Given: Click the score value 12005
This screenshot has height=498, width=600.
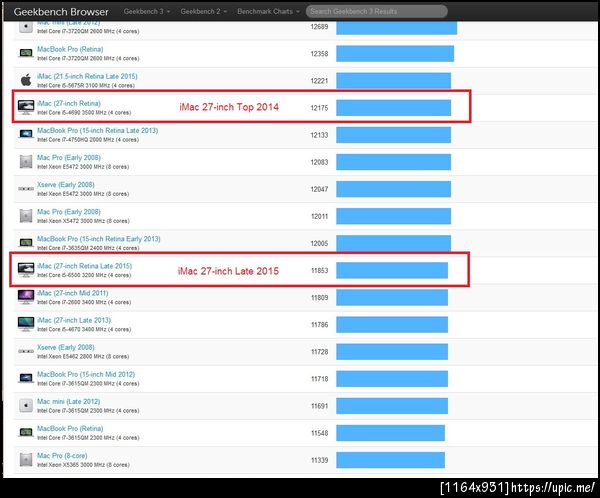Looking at the screenshot, I should tap(319, 243).
